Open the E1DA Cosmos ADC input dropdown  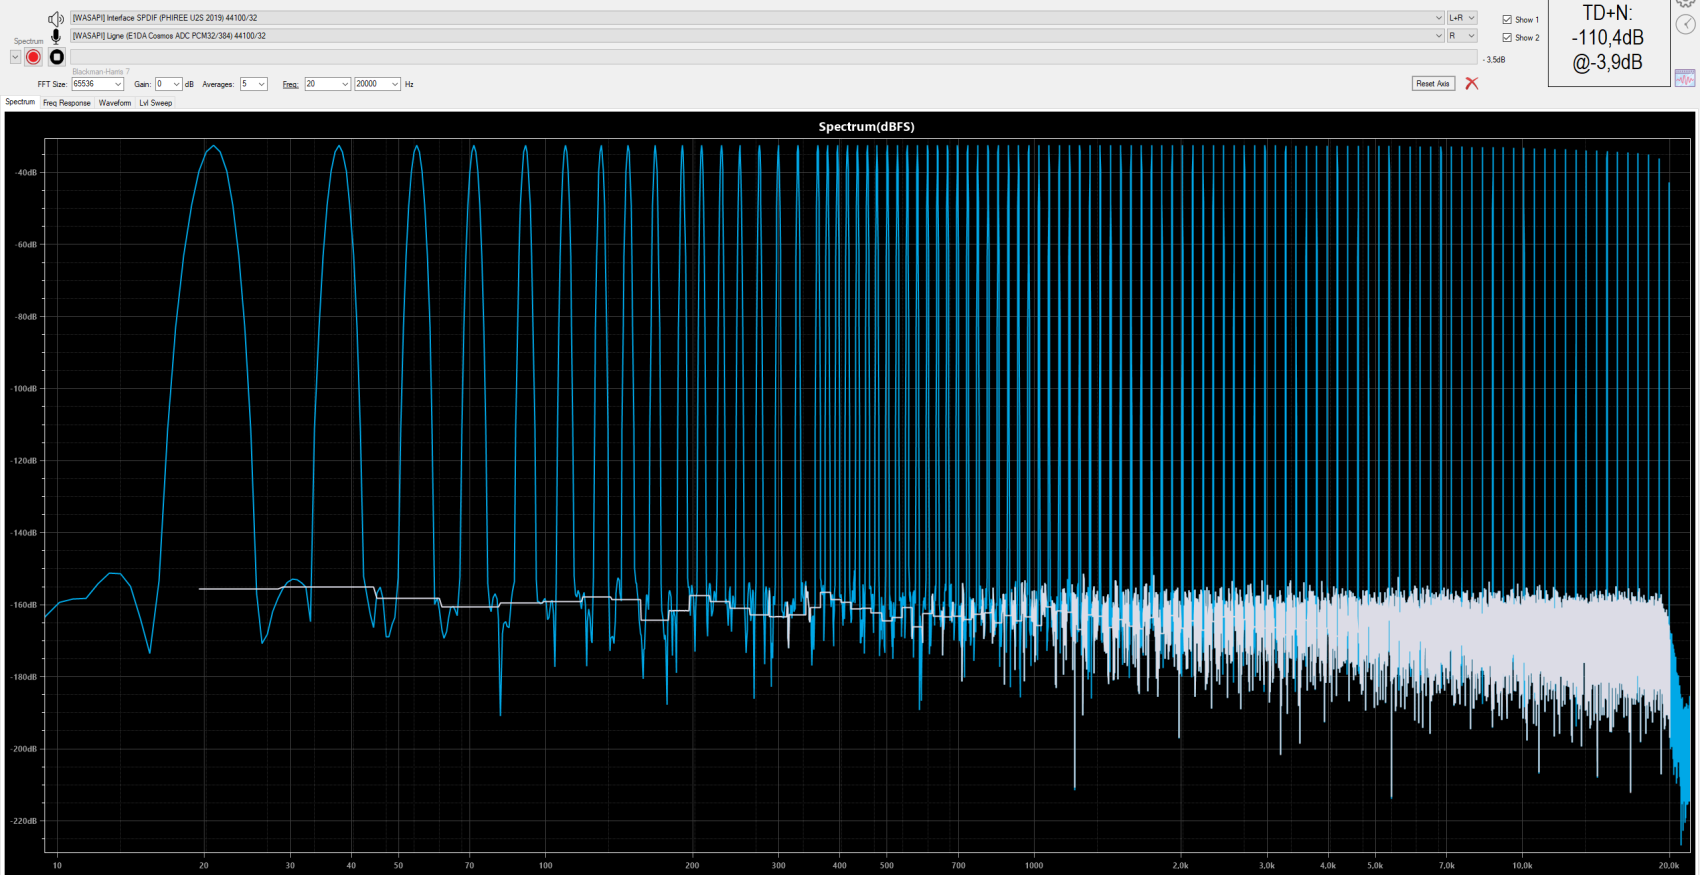click(757, 36)
